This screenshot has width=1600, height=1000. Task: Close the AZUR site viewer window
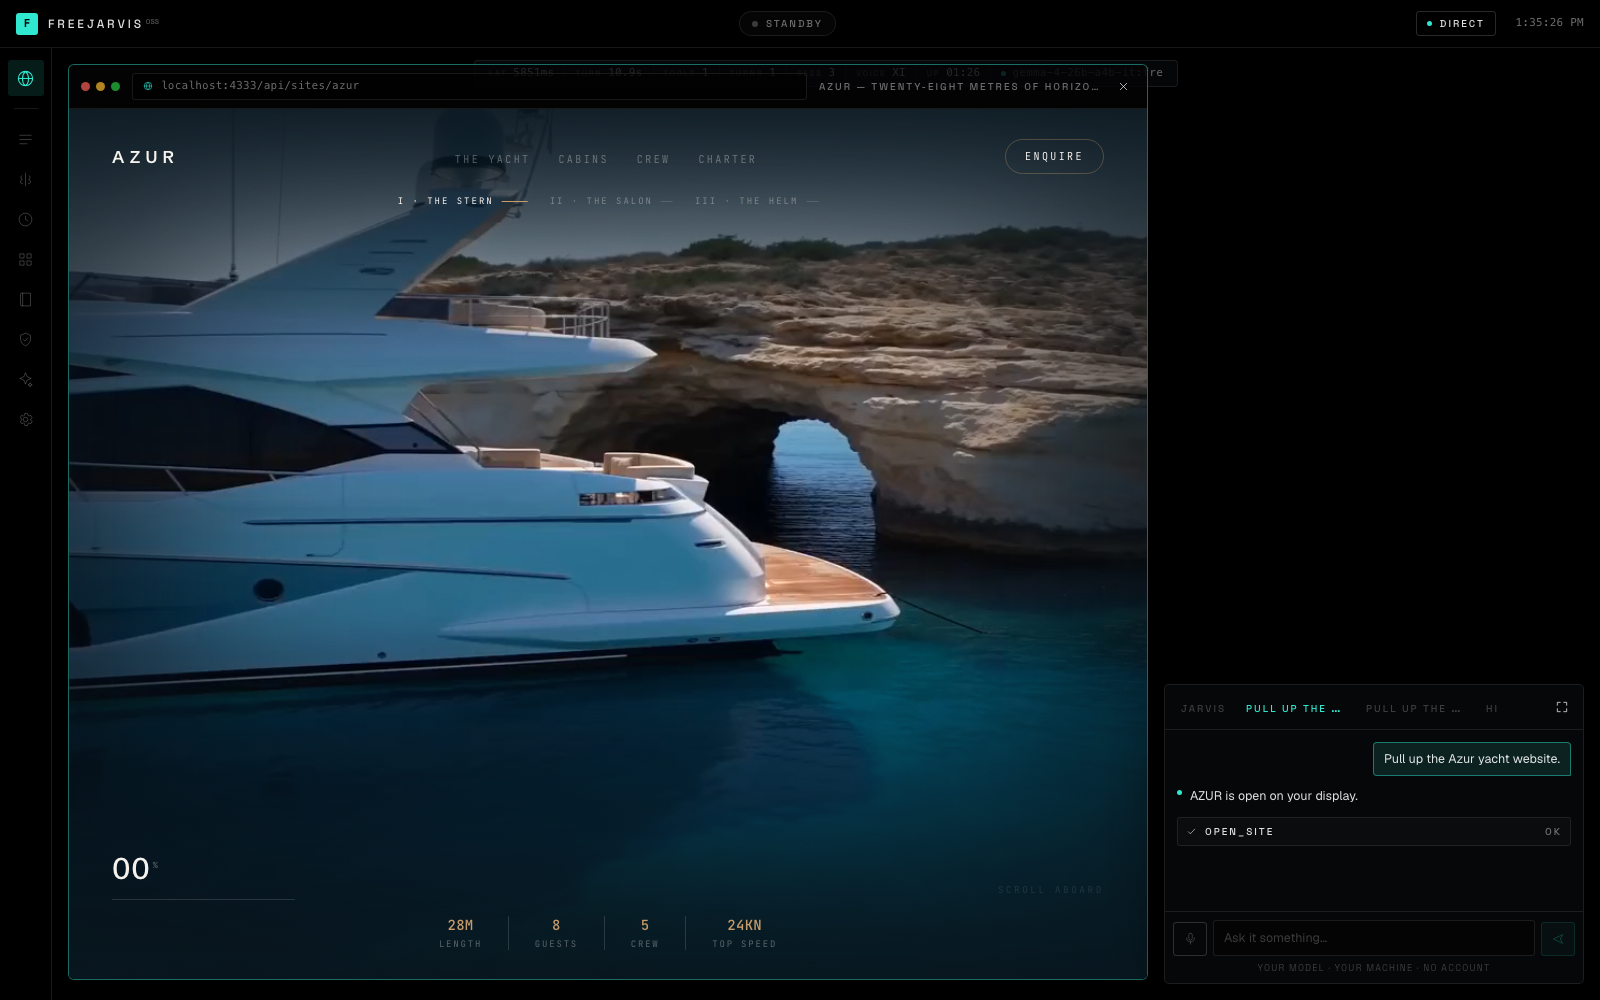(x=1124, y=86)
